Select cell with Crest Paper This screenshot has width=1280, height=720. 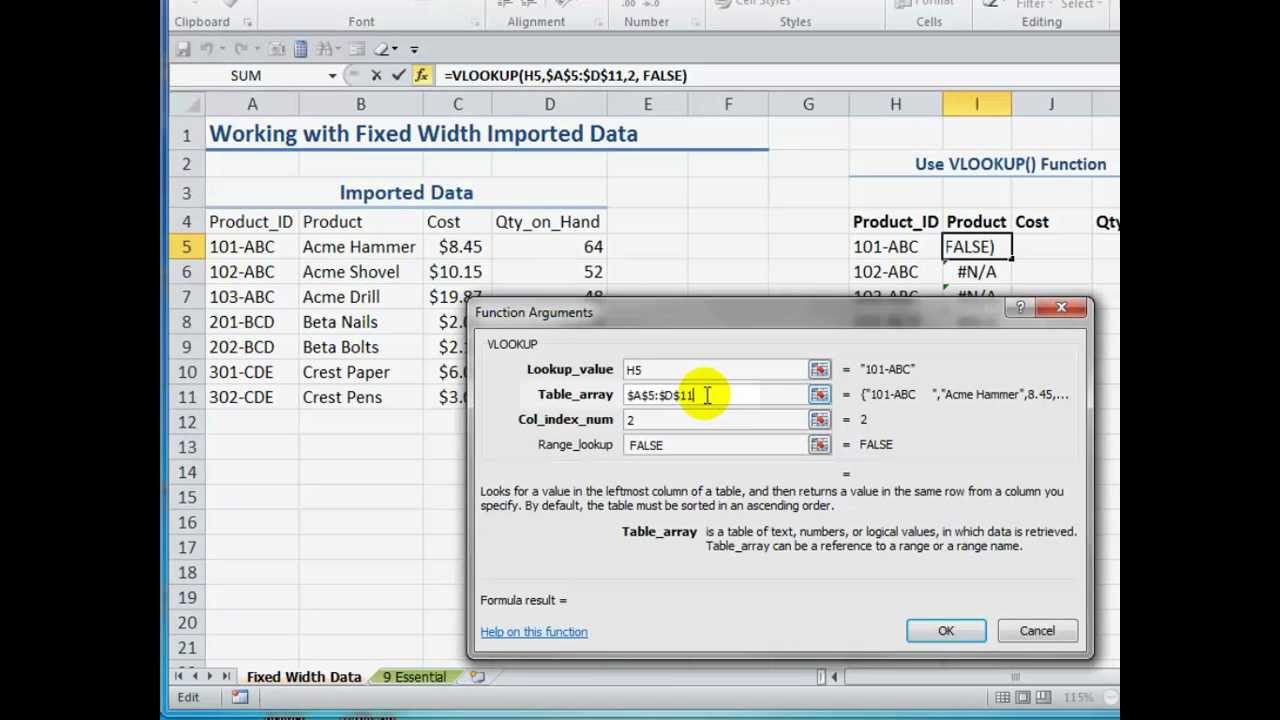[360, 372]
